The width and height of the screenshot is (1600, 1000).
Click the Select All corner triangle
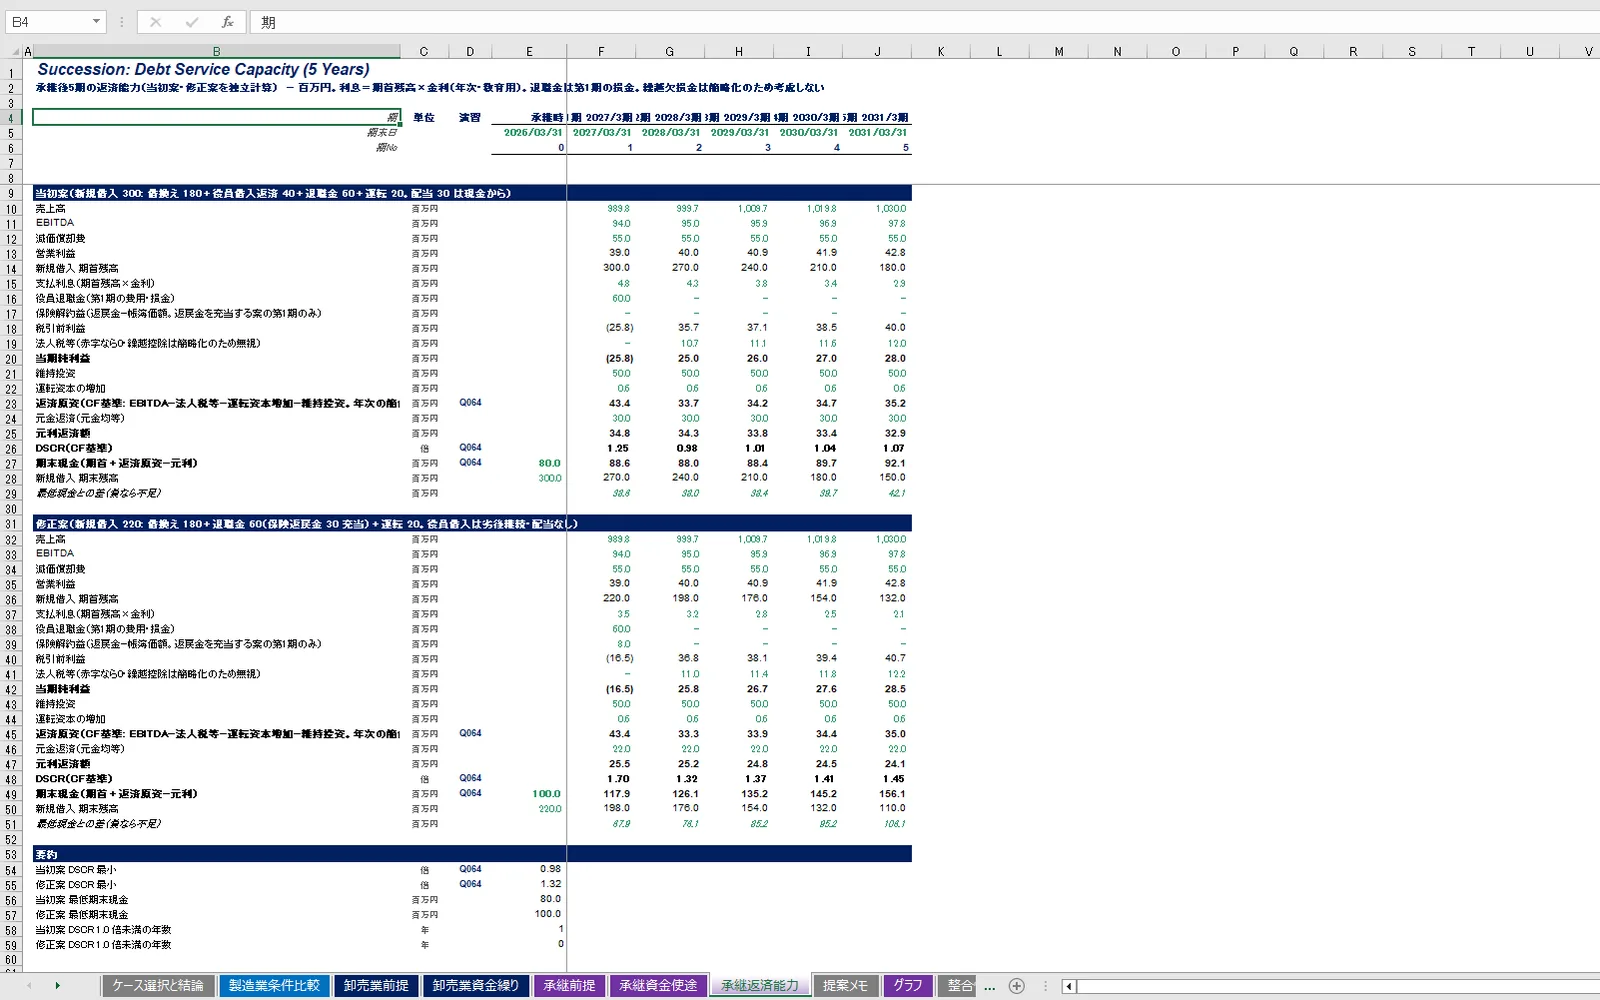pos(15,52)
